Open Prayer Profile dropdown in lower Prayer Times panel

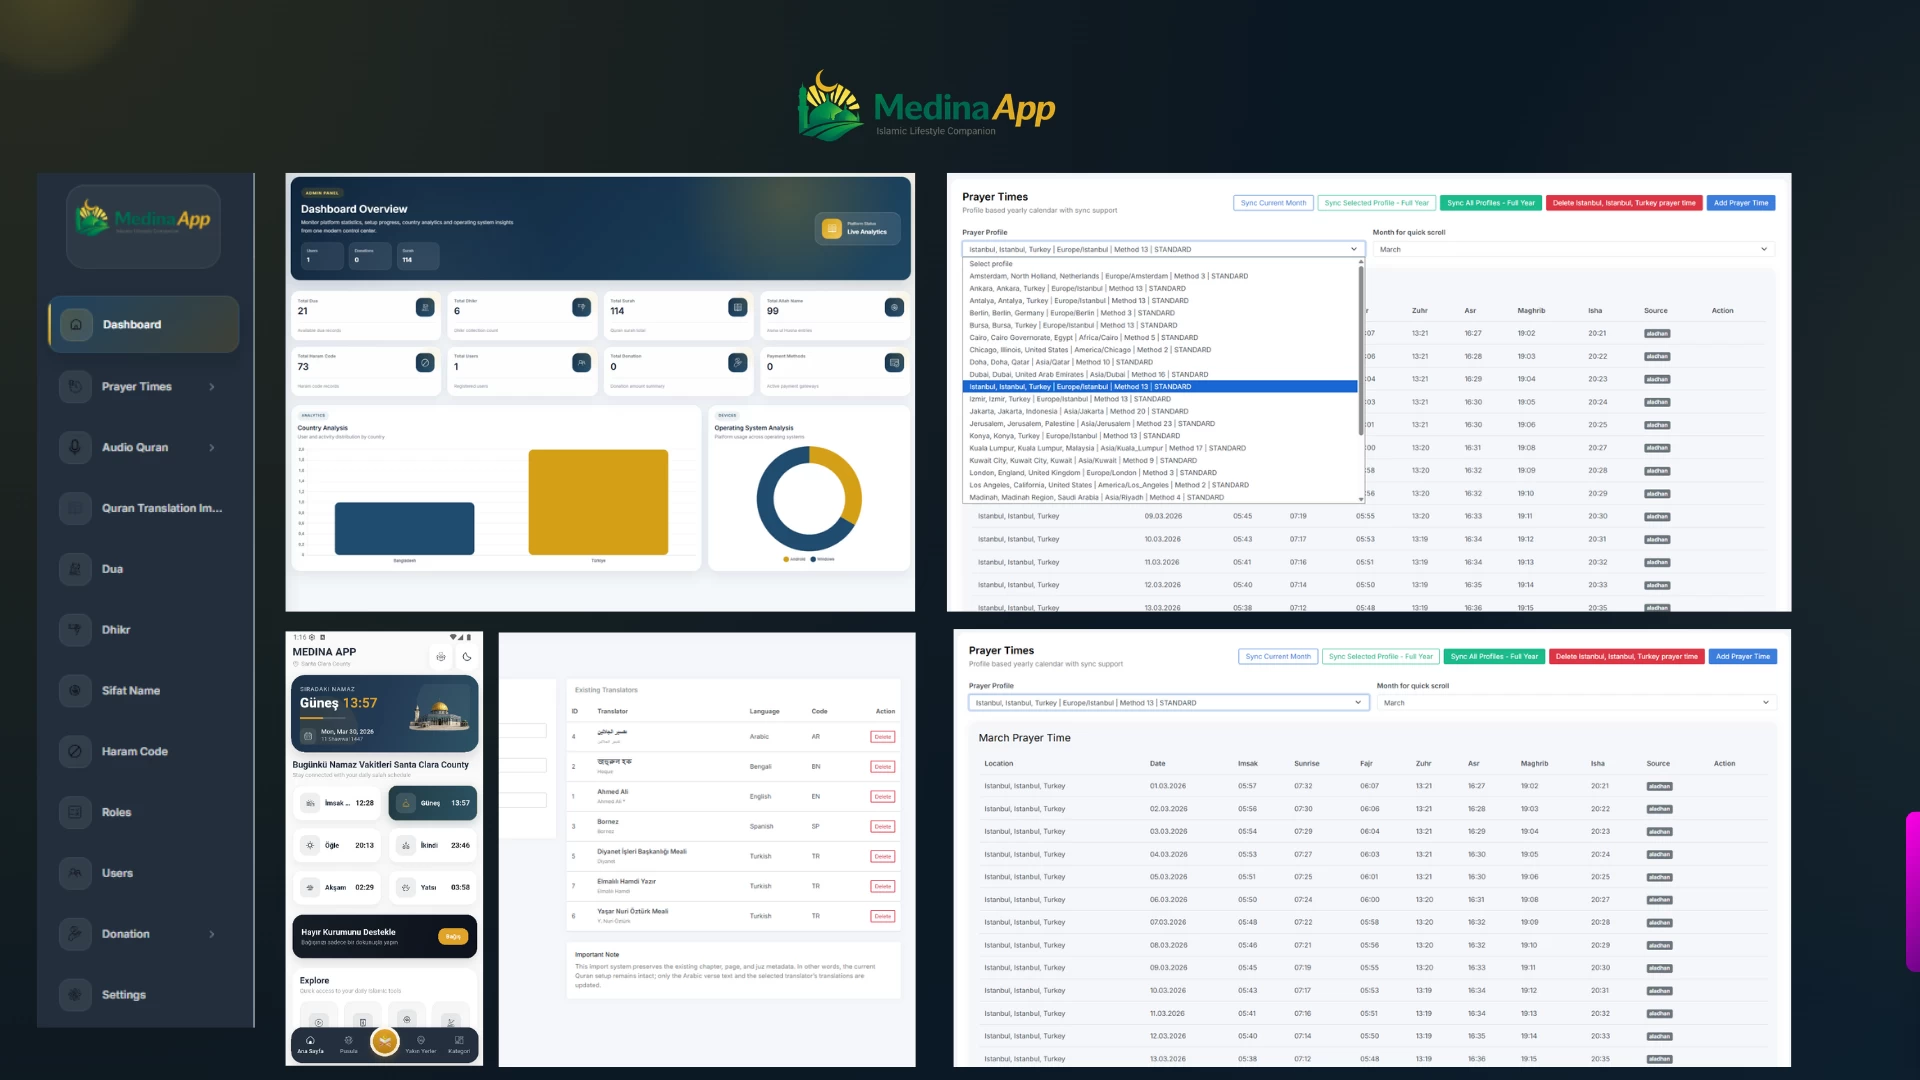(1169, 703)
